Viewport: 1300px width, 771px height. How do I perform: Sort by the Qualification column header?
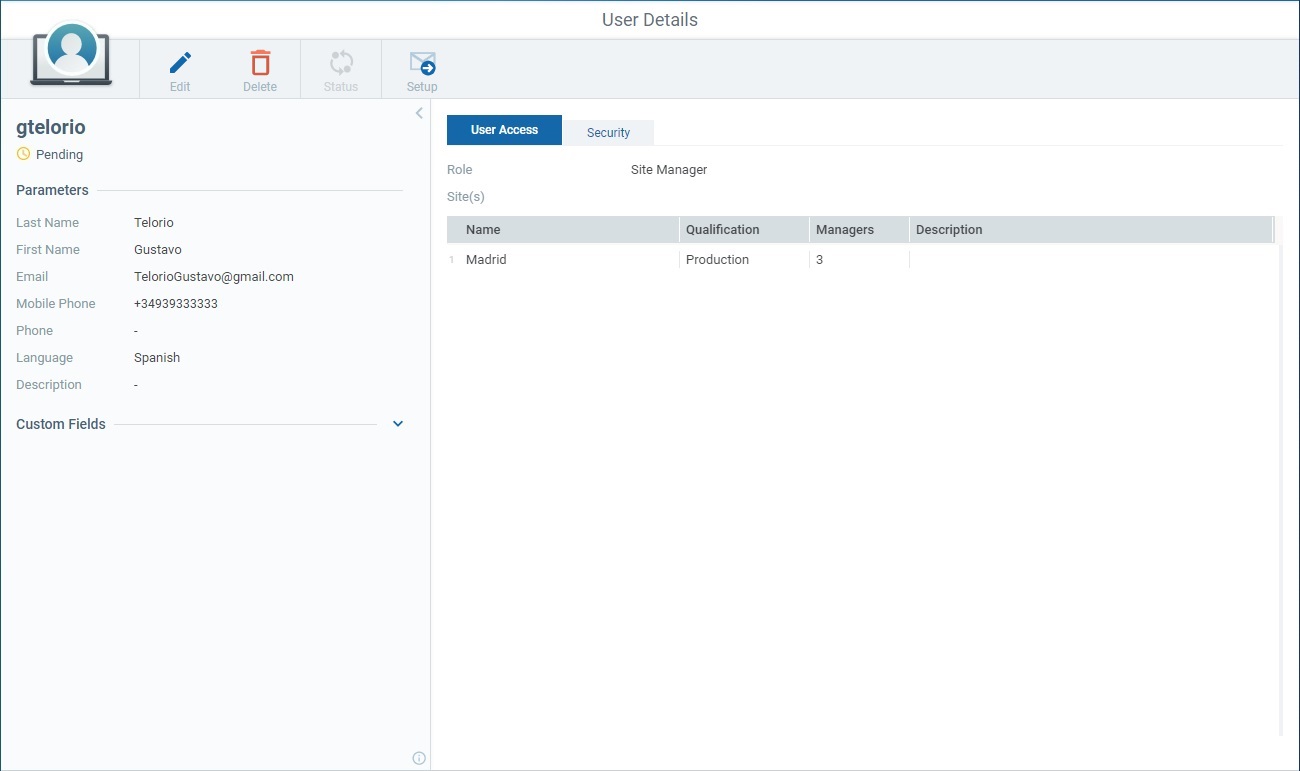722,230
